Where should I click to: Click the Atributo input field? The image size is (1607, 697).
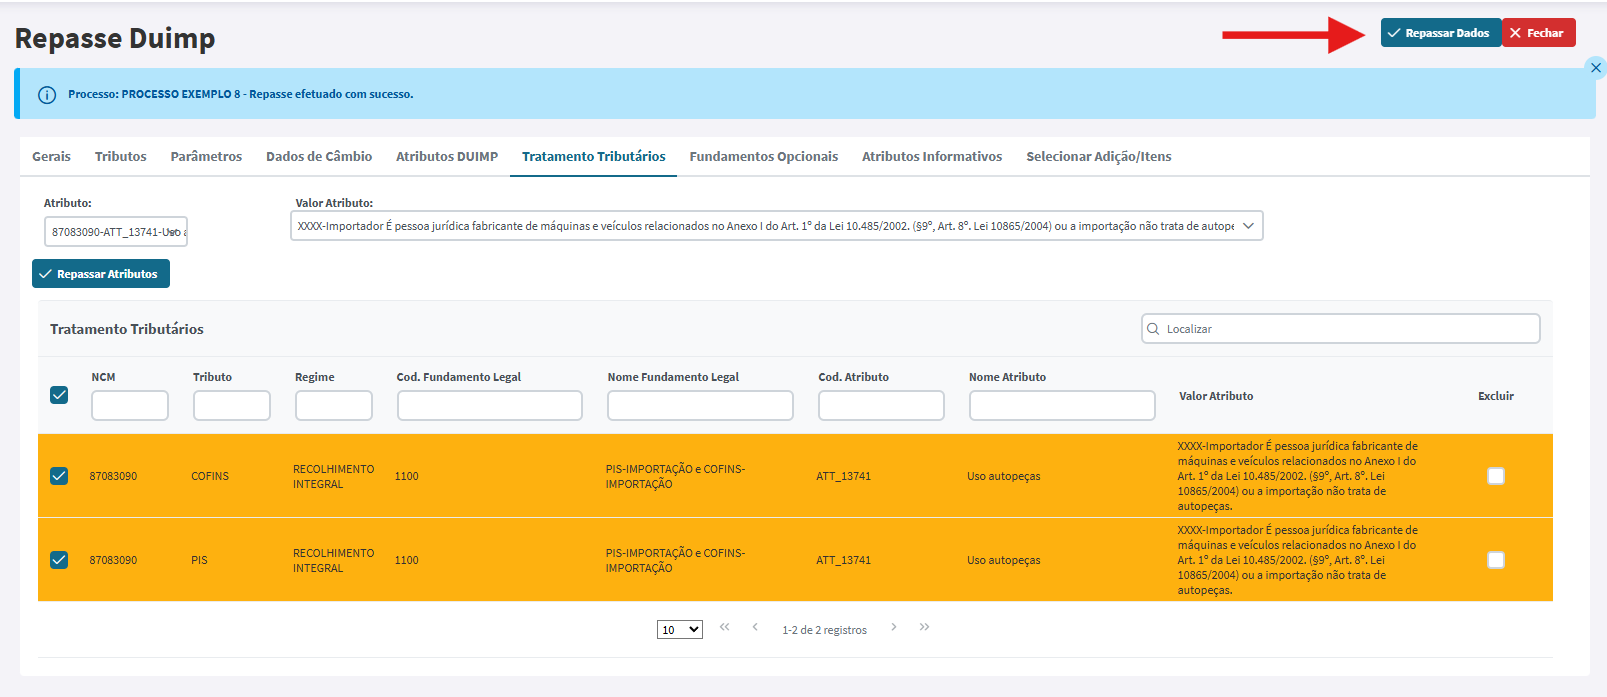click(x=116, y=232)
